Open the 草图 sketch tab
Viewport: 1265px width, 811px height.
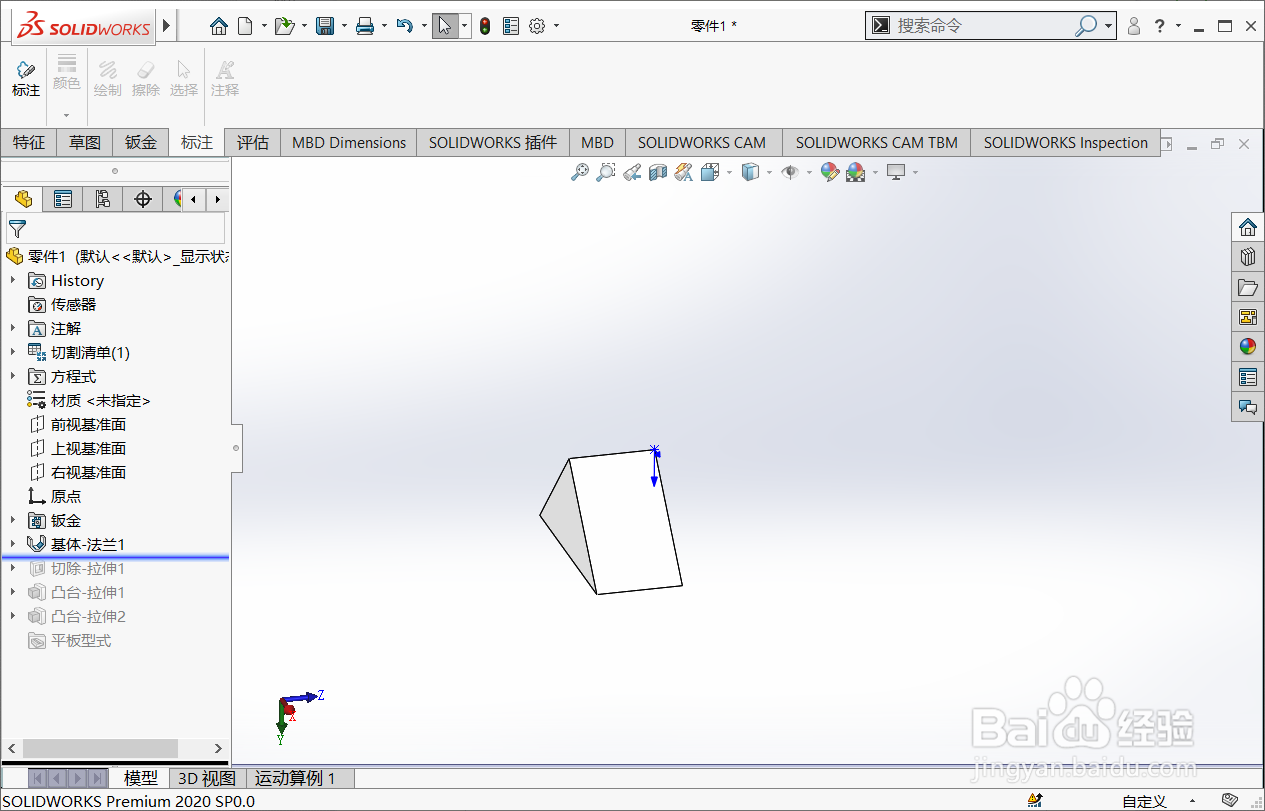(x=85, y=143)
